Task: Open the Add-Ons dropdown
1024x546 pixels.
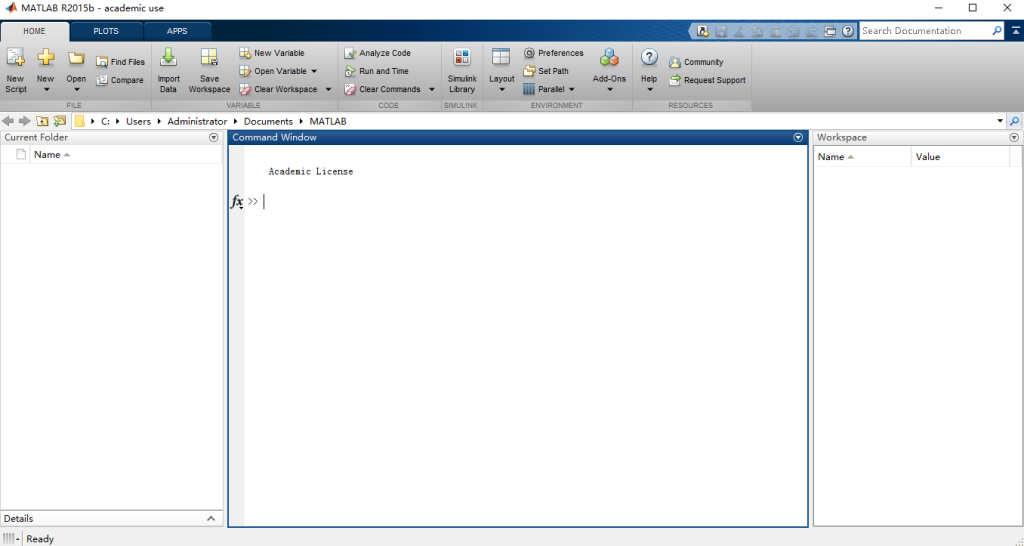Action: pyautogui.click(x=609, y=89)
